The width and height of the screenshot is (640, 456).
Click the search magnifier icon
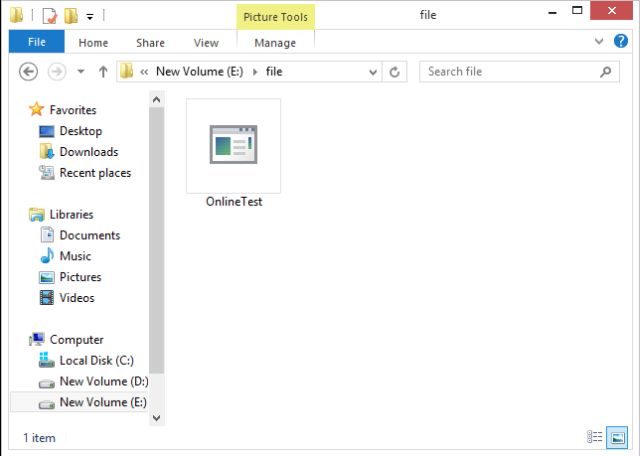point(606,72)
